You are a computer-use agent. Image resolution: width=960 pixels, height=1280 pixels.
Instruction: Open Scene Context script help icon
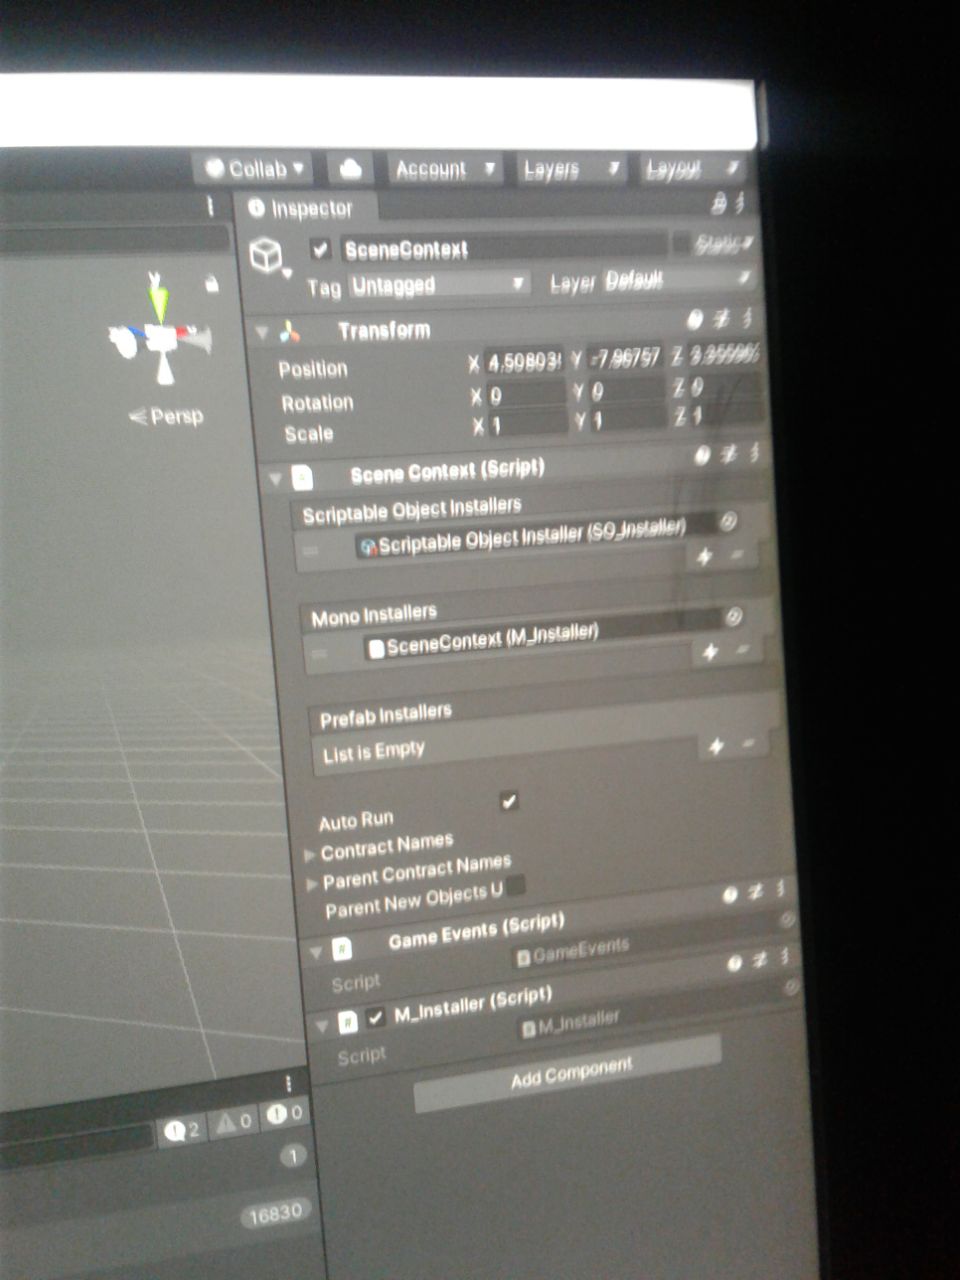tap(702, 456)
